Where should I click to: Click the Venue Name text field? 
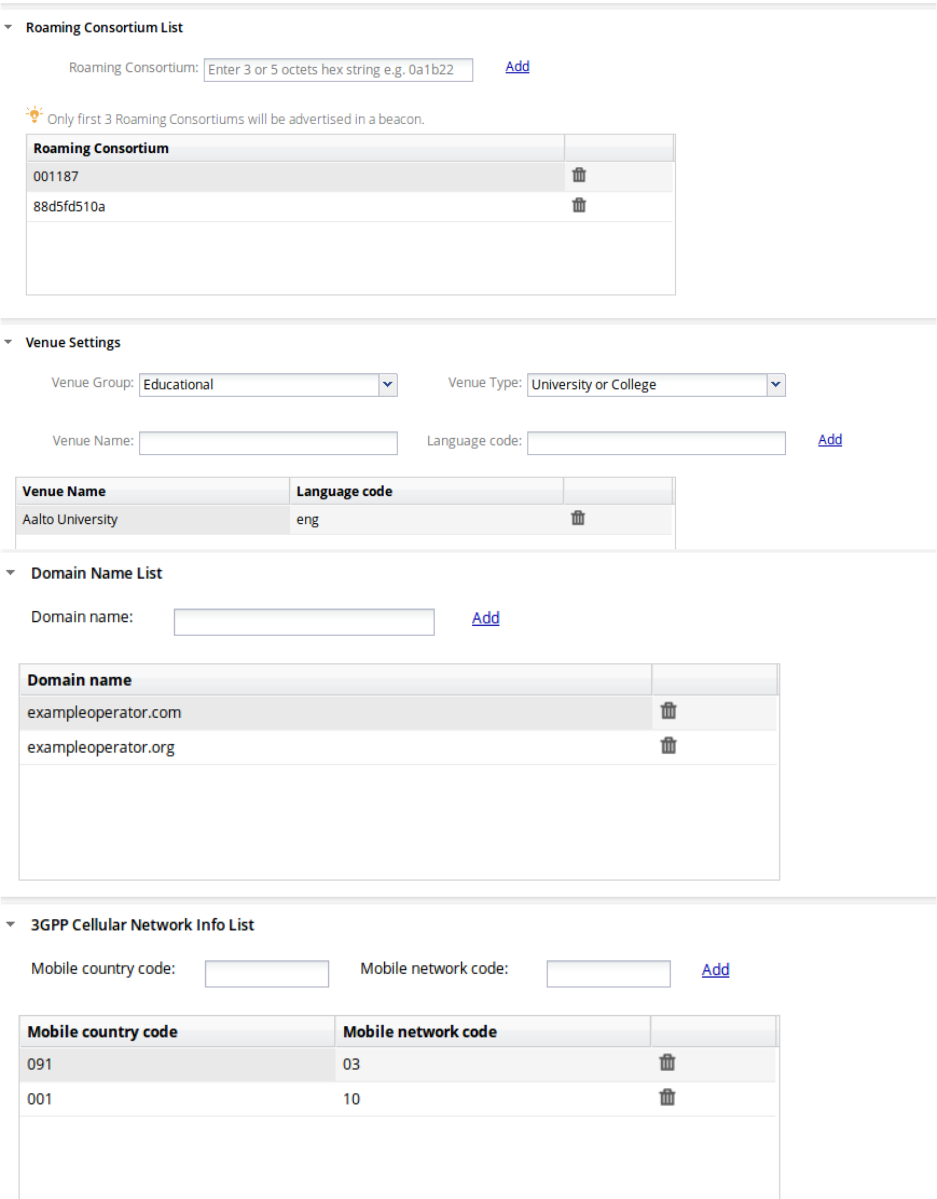tap(268, 443)
